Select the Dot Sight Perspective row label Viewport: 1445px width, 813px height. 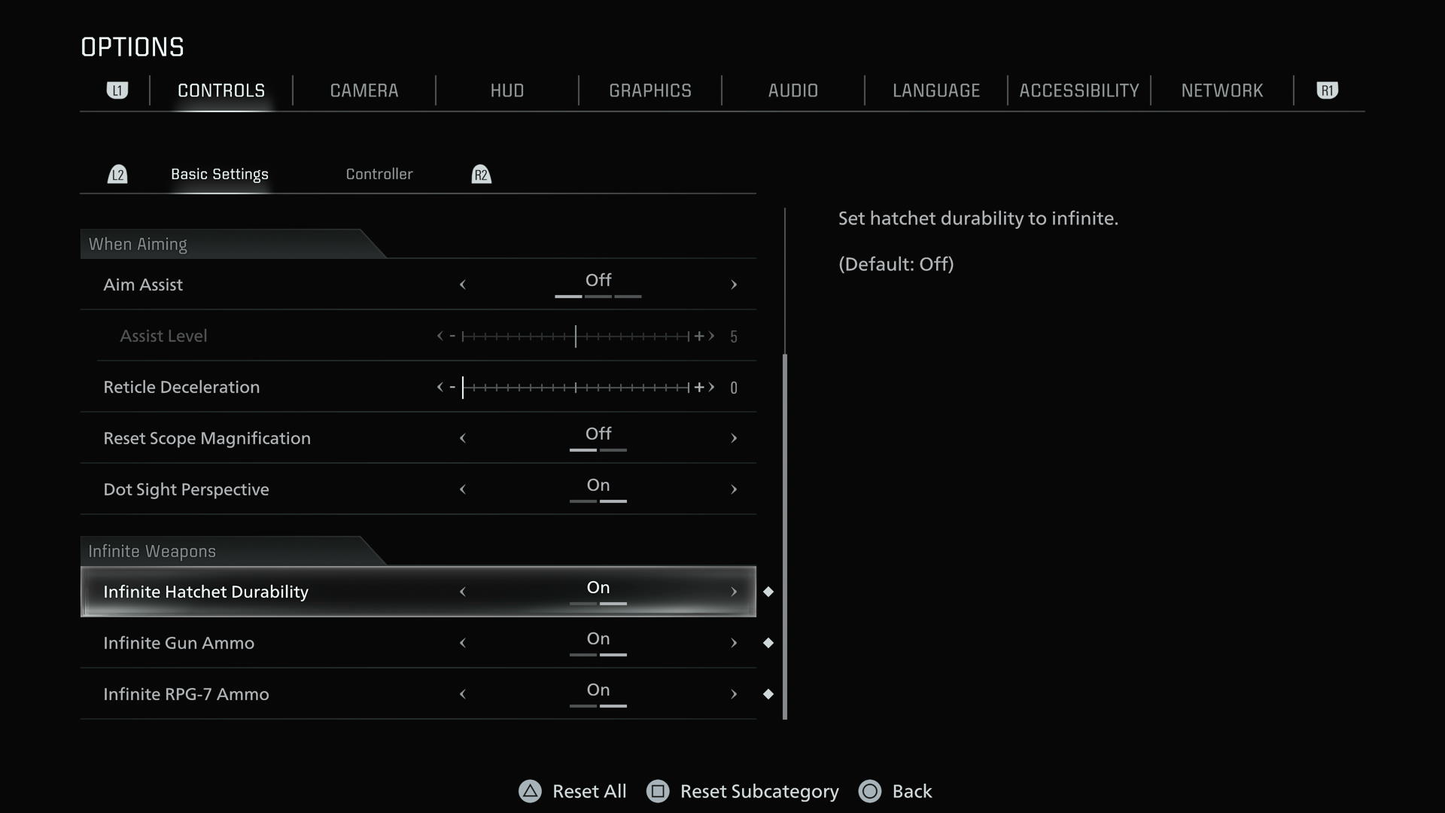coord(186,490)
